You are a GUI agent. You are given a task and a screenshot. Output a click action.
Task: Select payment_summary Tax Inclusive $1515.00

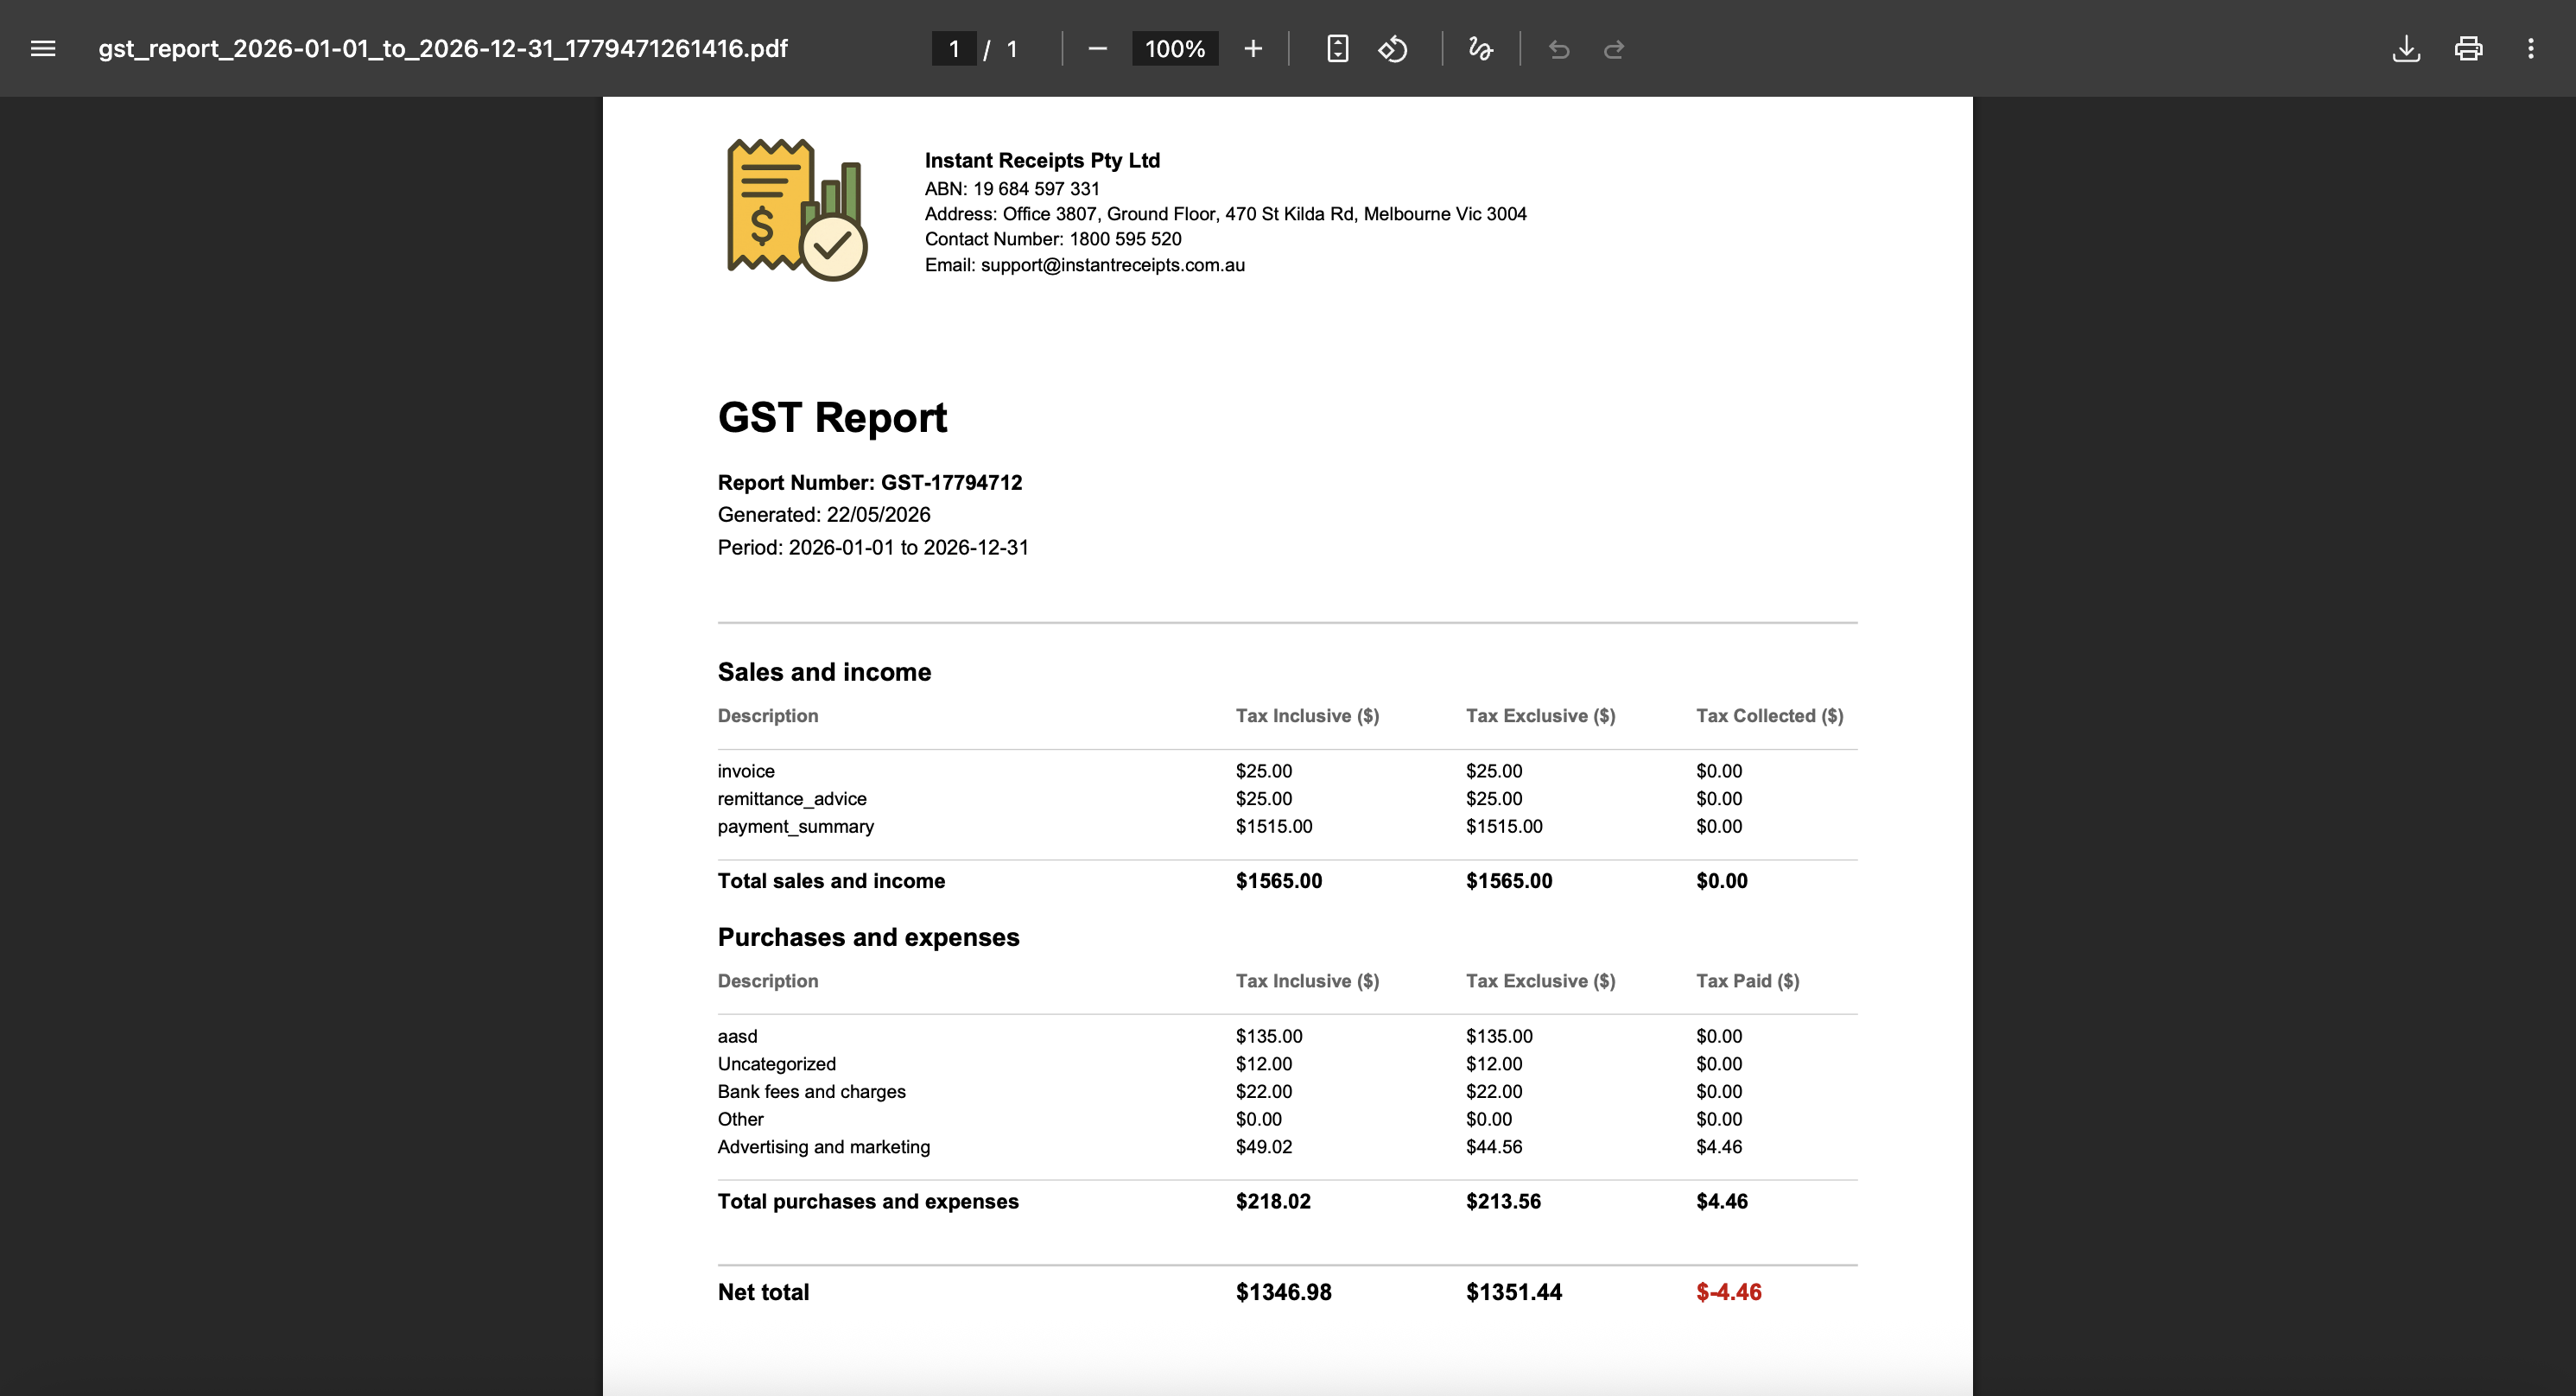[1274, 826]
